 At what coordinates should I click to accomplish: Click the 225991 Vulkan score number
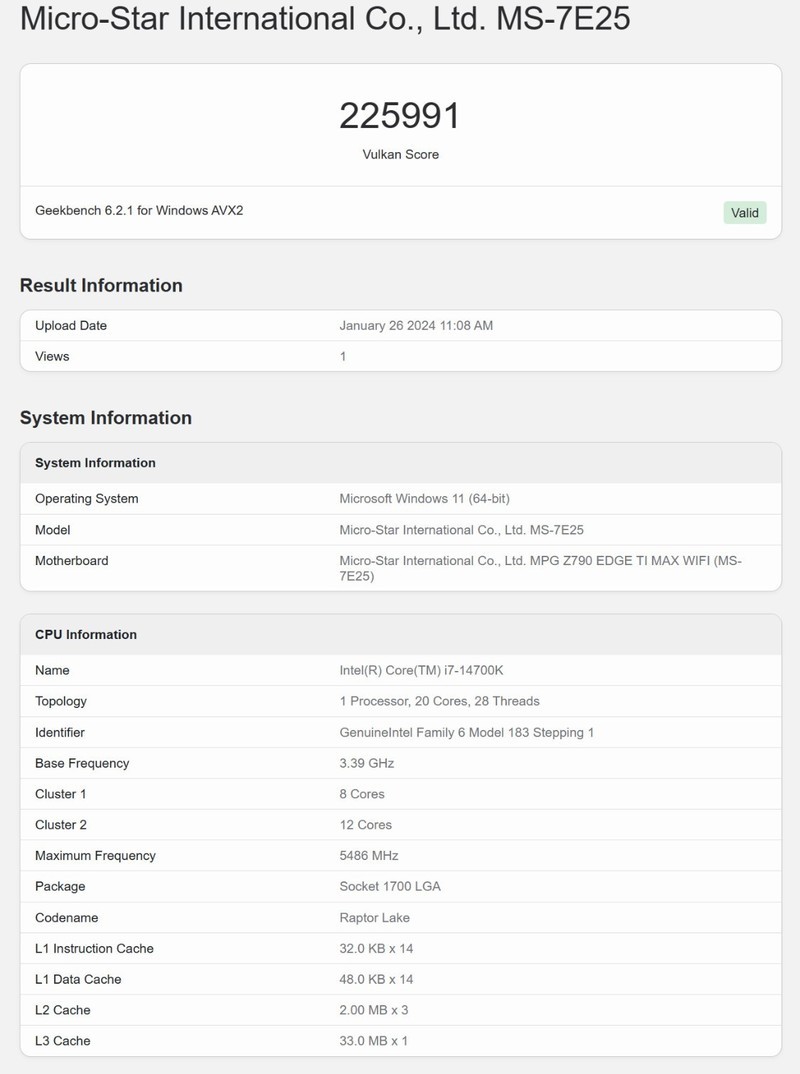[400, 116]
